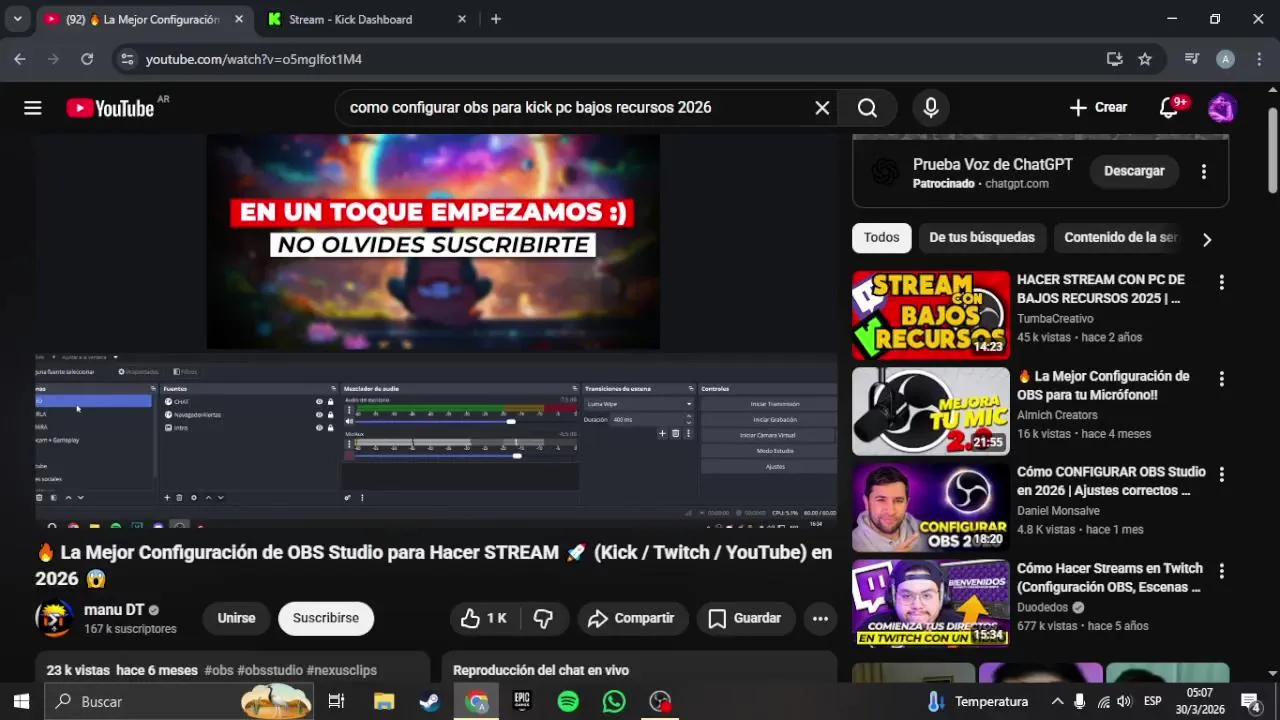The width and height of the screenshot is (1280, 720).
Task: Like the video with thumbs up
Action: click(484, 618)
